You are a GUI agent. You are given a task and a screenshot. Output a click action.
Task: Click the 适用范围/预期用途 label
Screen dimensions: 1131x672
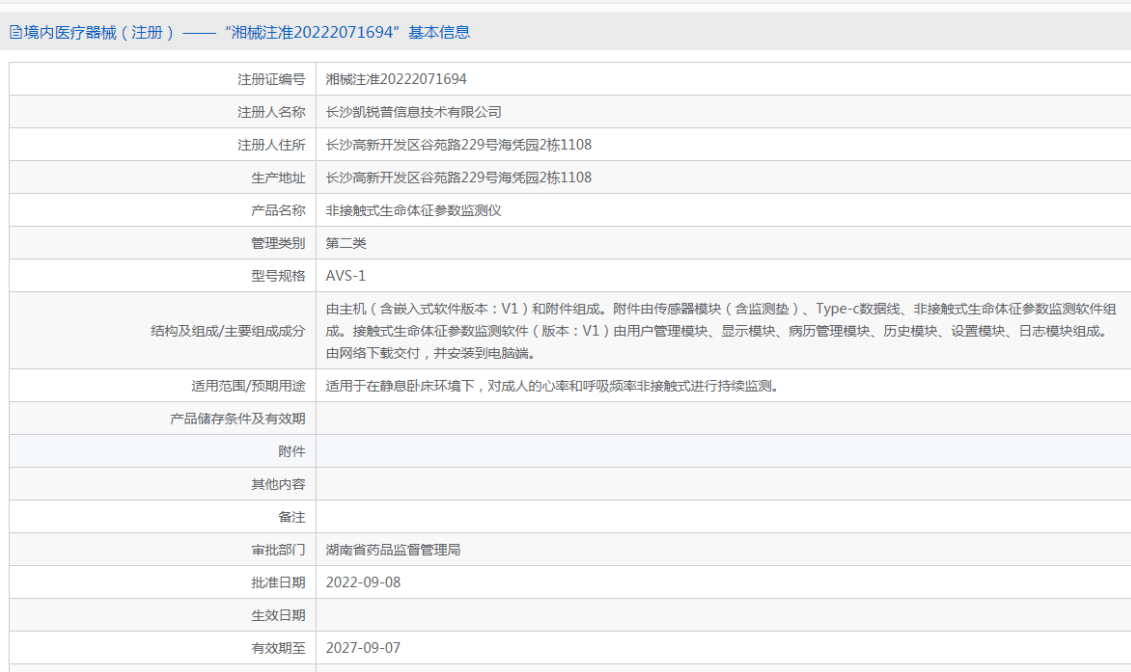tap(248, 386)
